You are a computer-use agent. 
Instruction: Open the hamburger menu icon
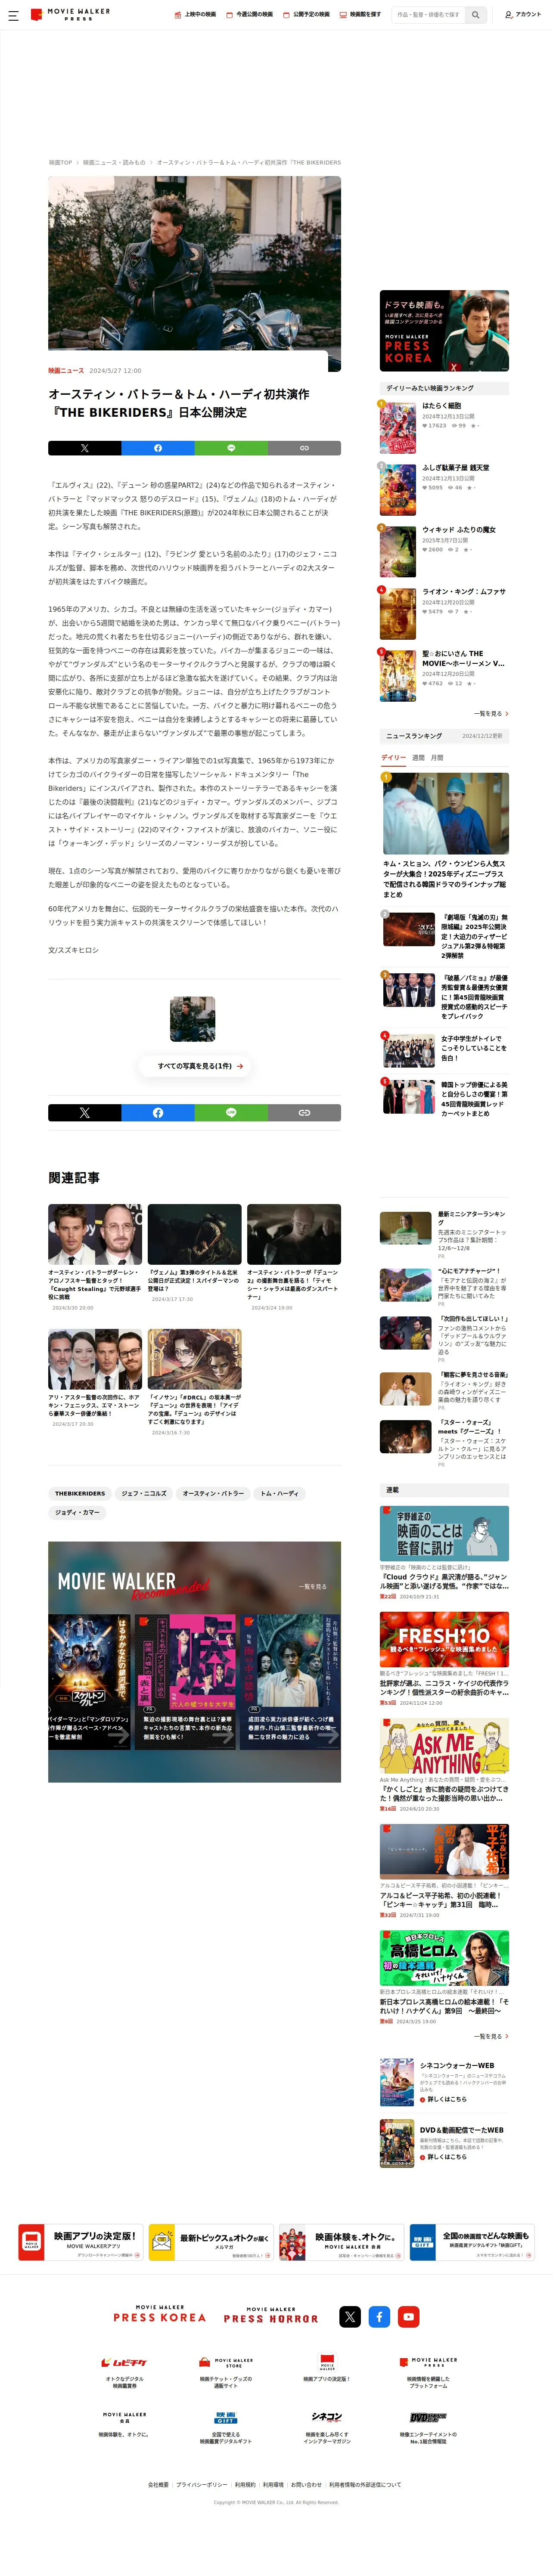13,15
